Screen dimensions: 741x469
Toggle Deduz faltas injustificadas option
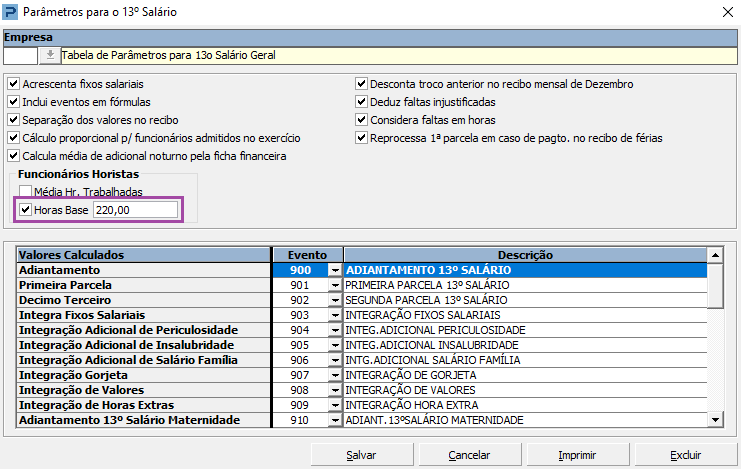[x=362, y=102]
